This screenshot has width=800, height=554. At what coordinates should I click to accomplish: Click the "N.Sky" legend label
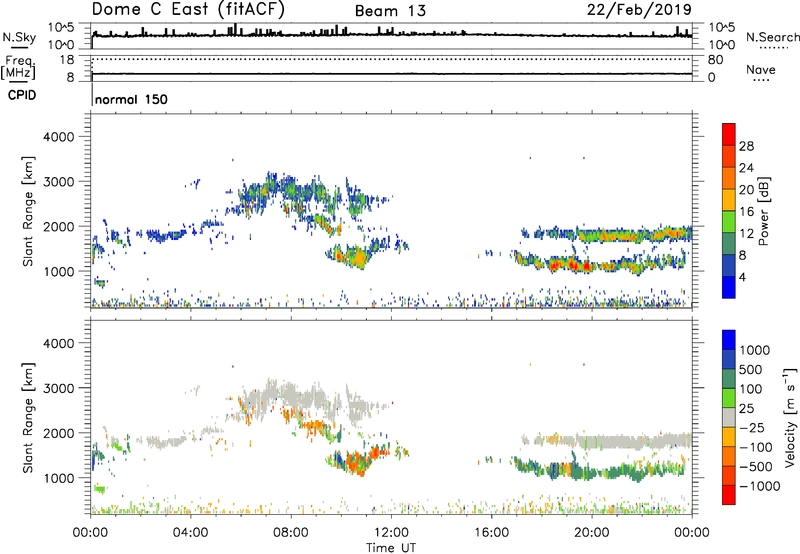(x=19, y=37)
